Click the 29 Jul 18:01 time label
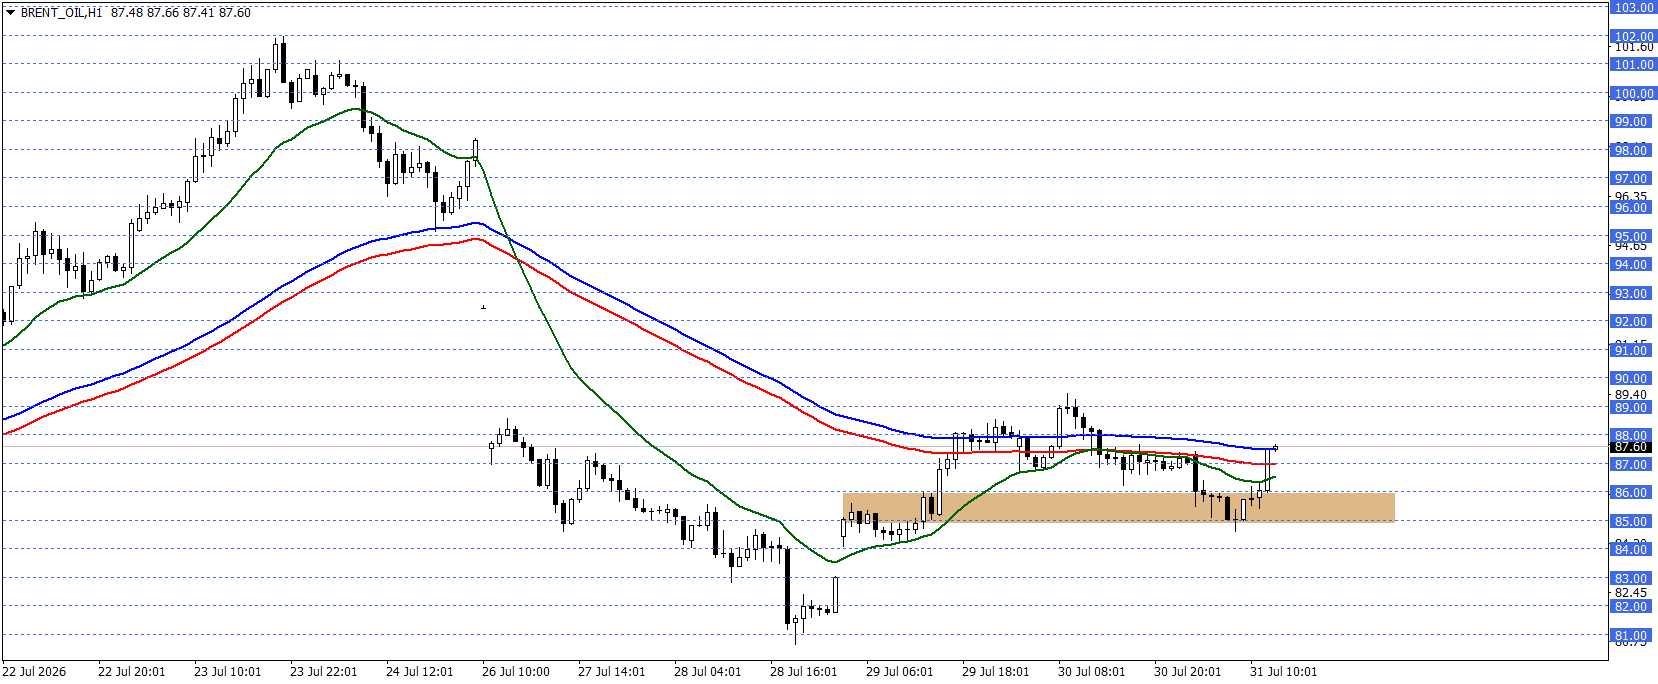The height and width of the screenshot is (684, 1658). pyautogui.click(x=995, y=671)
